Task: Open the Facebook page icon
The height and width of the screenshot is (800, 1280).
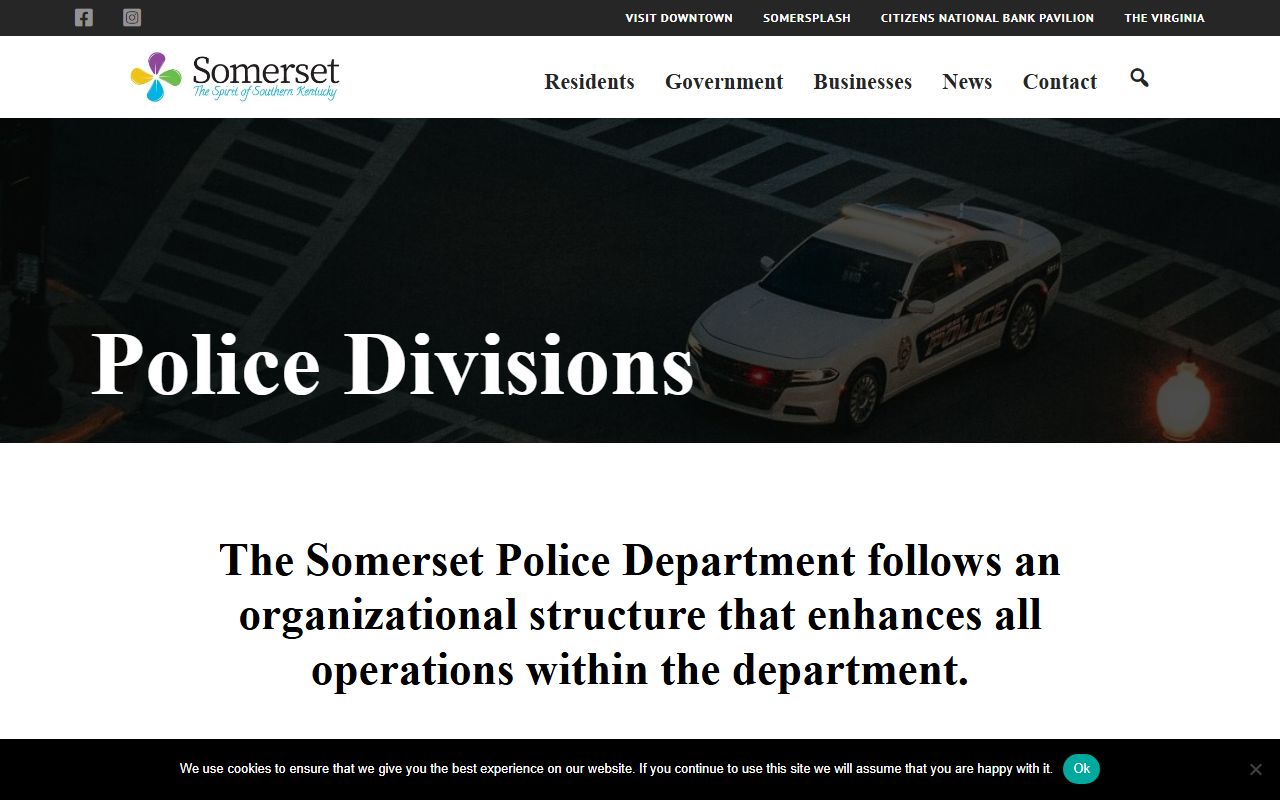Action: click(84, 17)
